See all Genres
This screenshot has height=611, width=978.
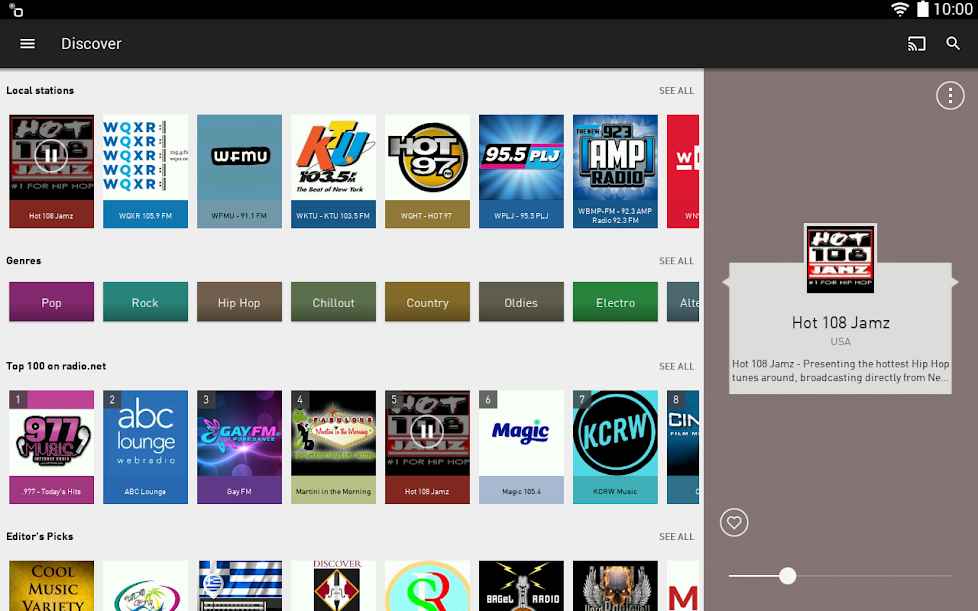pos(677,261)
